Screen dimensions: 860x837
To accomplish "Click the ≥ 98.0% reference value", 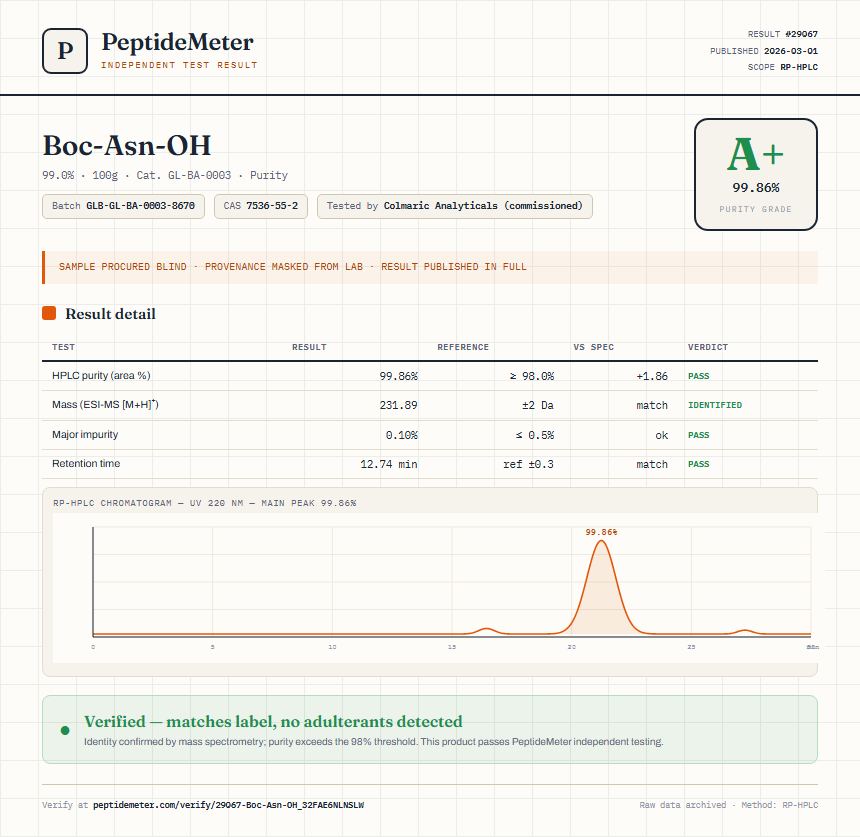I will pyautogui.click(x=531, y=376).
